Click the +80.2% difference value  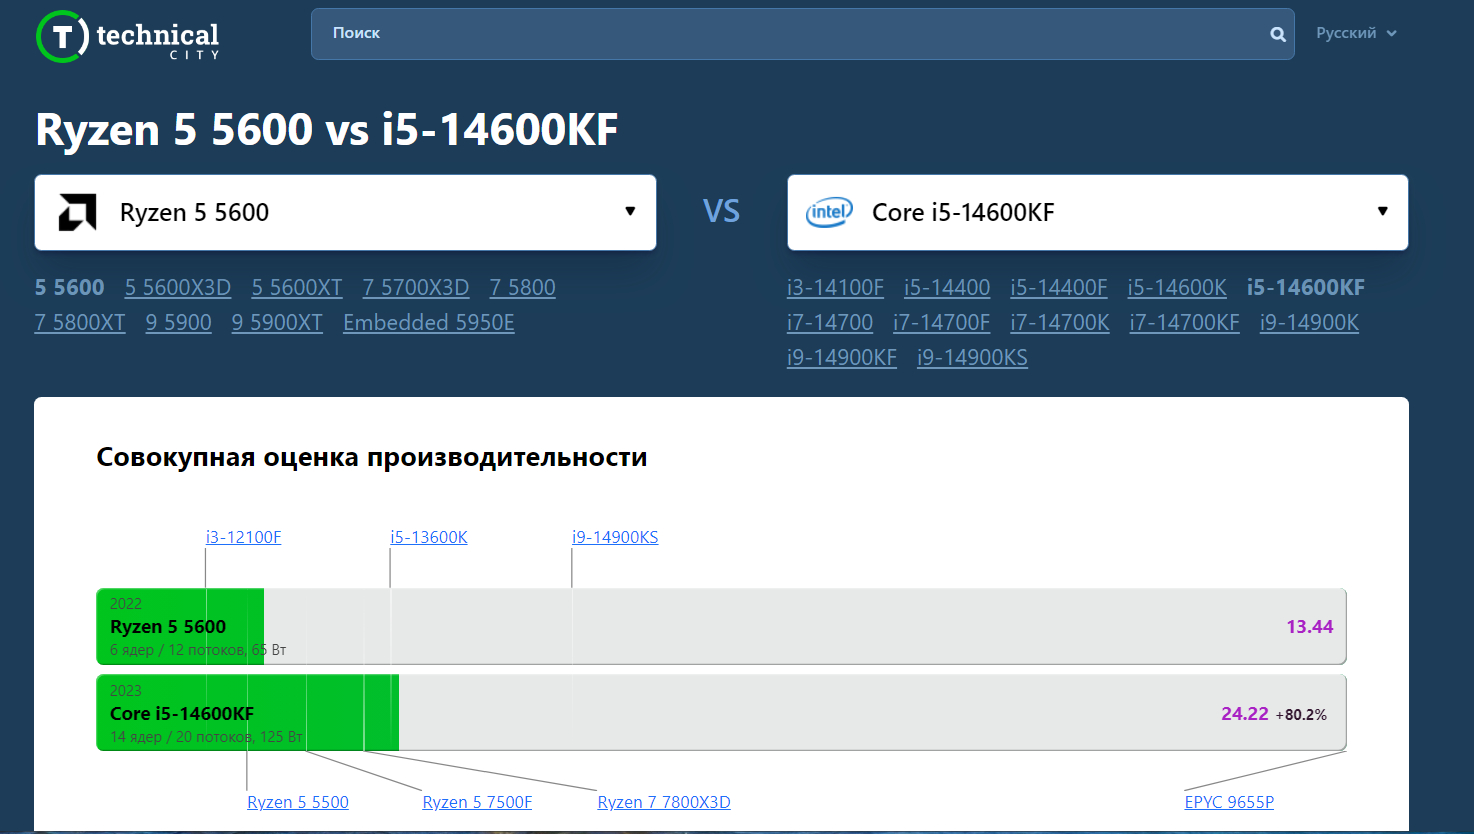(x=1301, y=715)
